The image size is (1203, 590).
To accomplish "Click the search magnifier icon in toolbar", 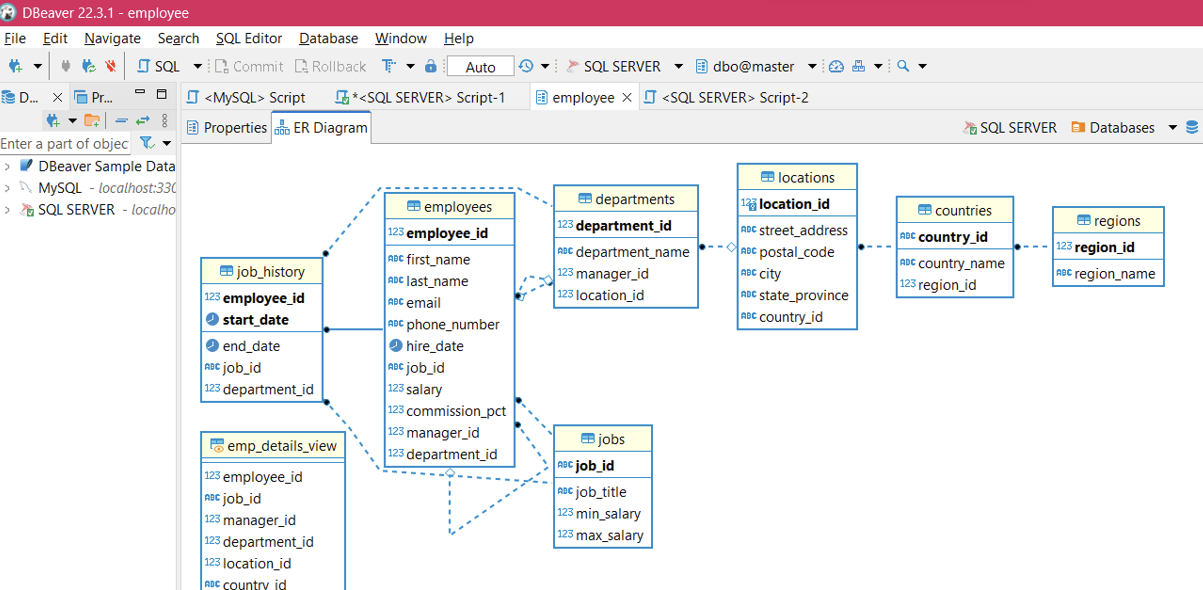I will (x=903, y=67).
